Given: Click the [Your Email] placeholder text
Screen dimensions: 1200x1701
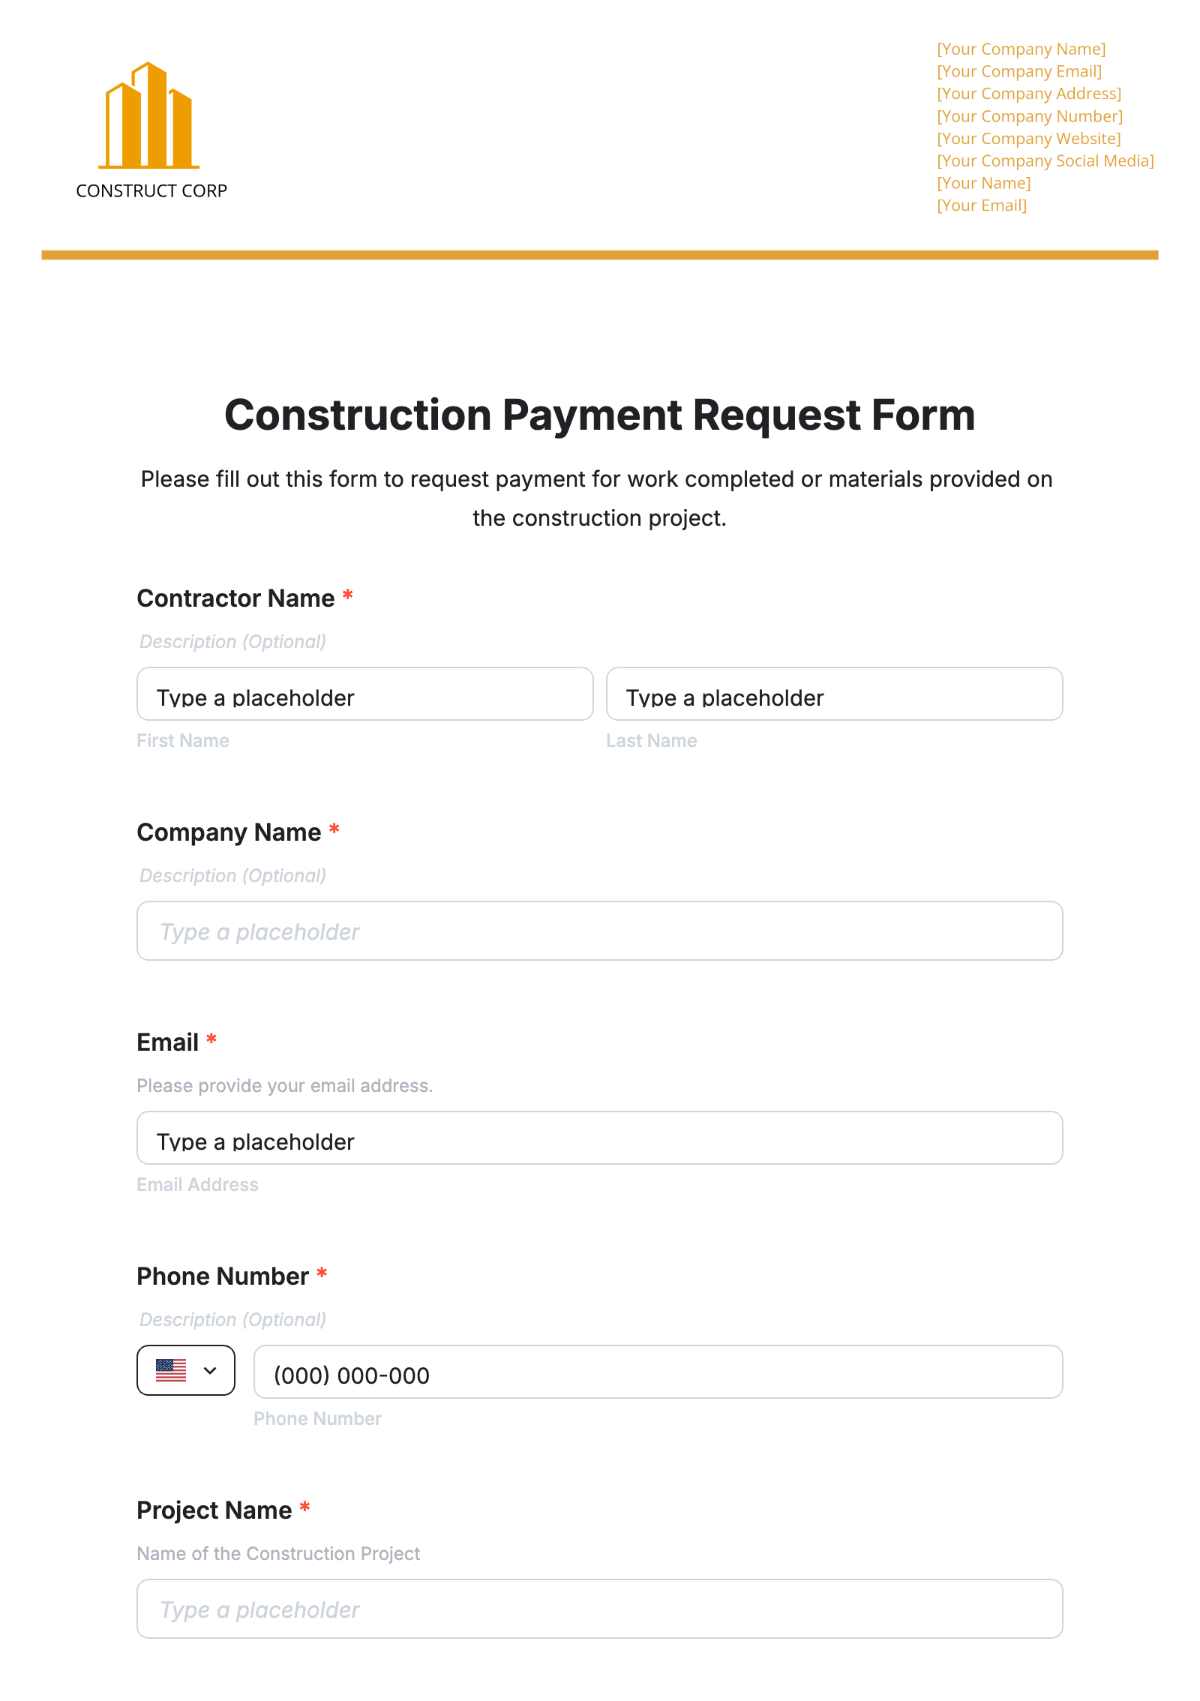Looking at the screenshot, I should [x=982, y=205].
